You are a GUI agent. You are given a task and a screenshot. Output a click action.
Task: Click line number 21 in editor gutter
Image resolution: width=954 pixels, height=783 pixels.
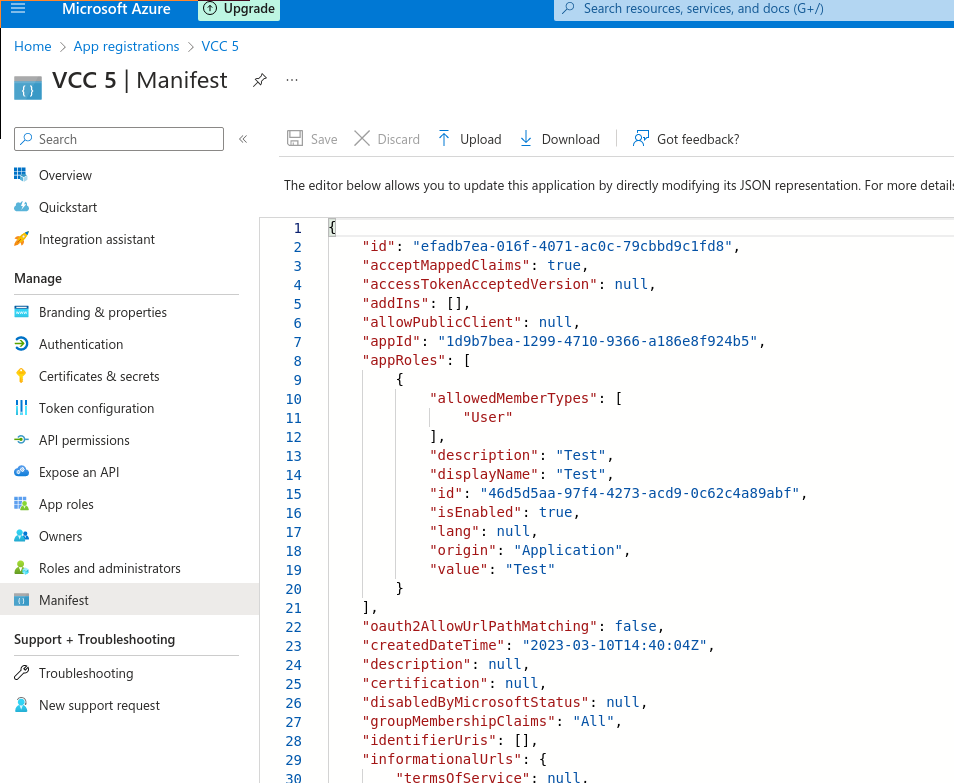point(294,608)
